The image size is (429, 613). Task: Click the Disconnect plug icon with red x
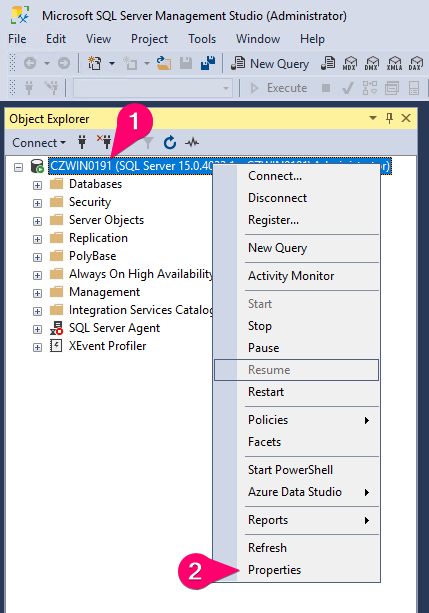coord(104,142)
